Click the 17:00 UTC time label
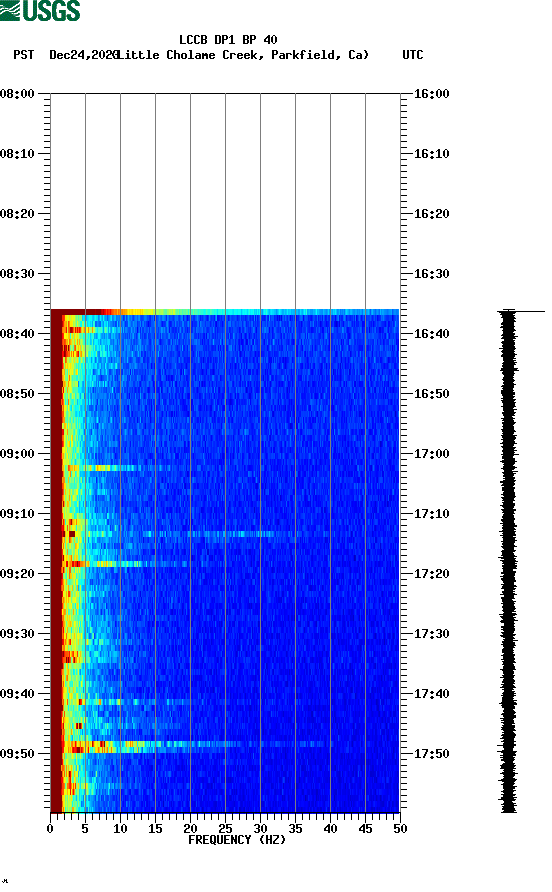The image size is (552, 892). (431, 454)
